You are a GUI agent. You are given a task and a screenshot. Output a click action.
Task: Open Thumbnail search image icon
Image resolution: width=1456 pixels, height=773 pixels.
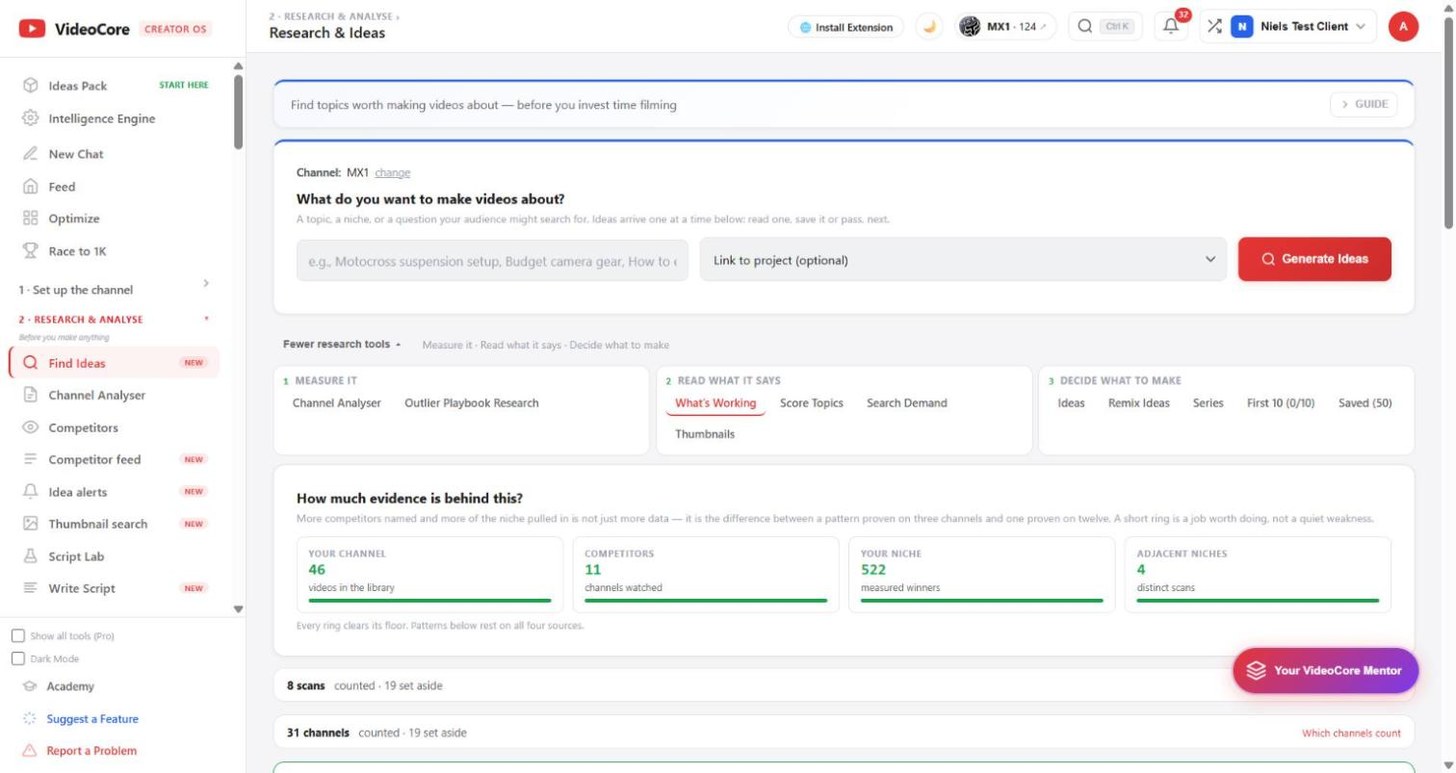click(x=30, y=524)
